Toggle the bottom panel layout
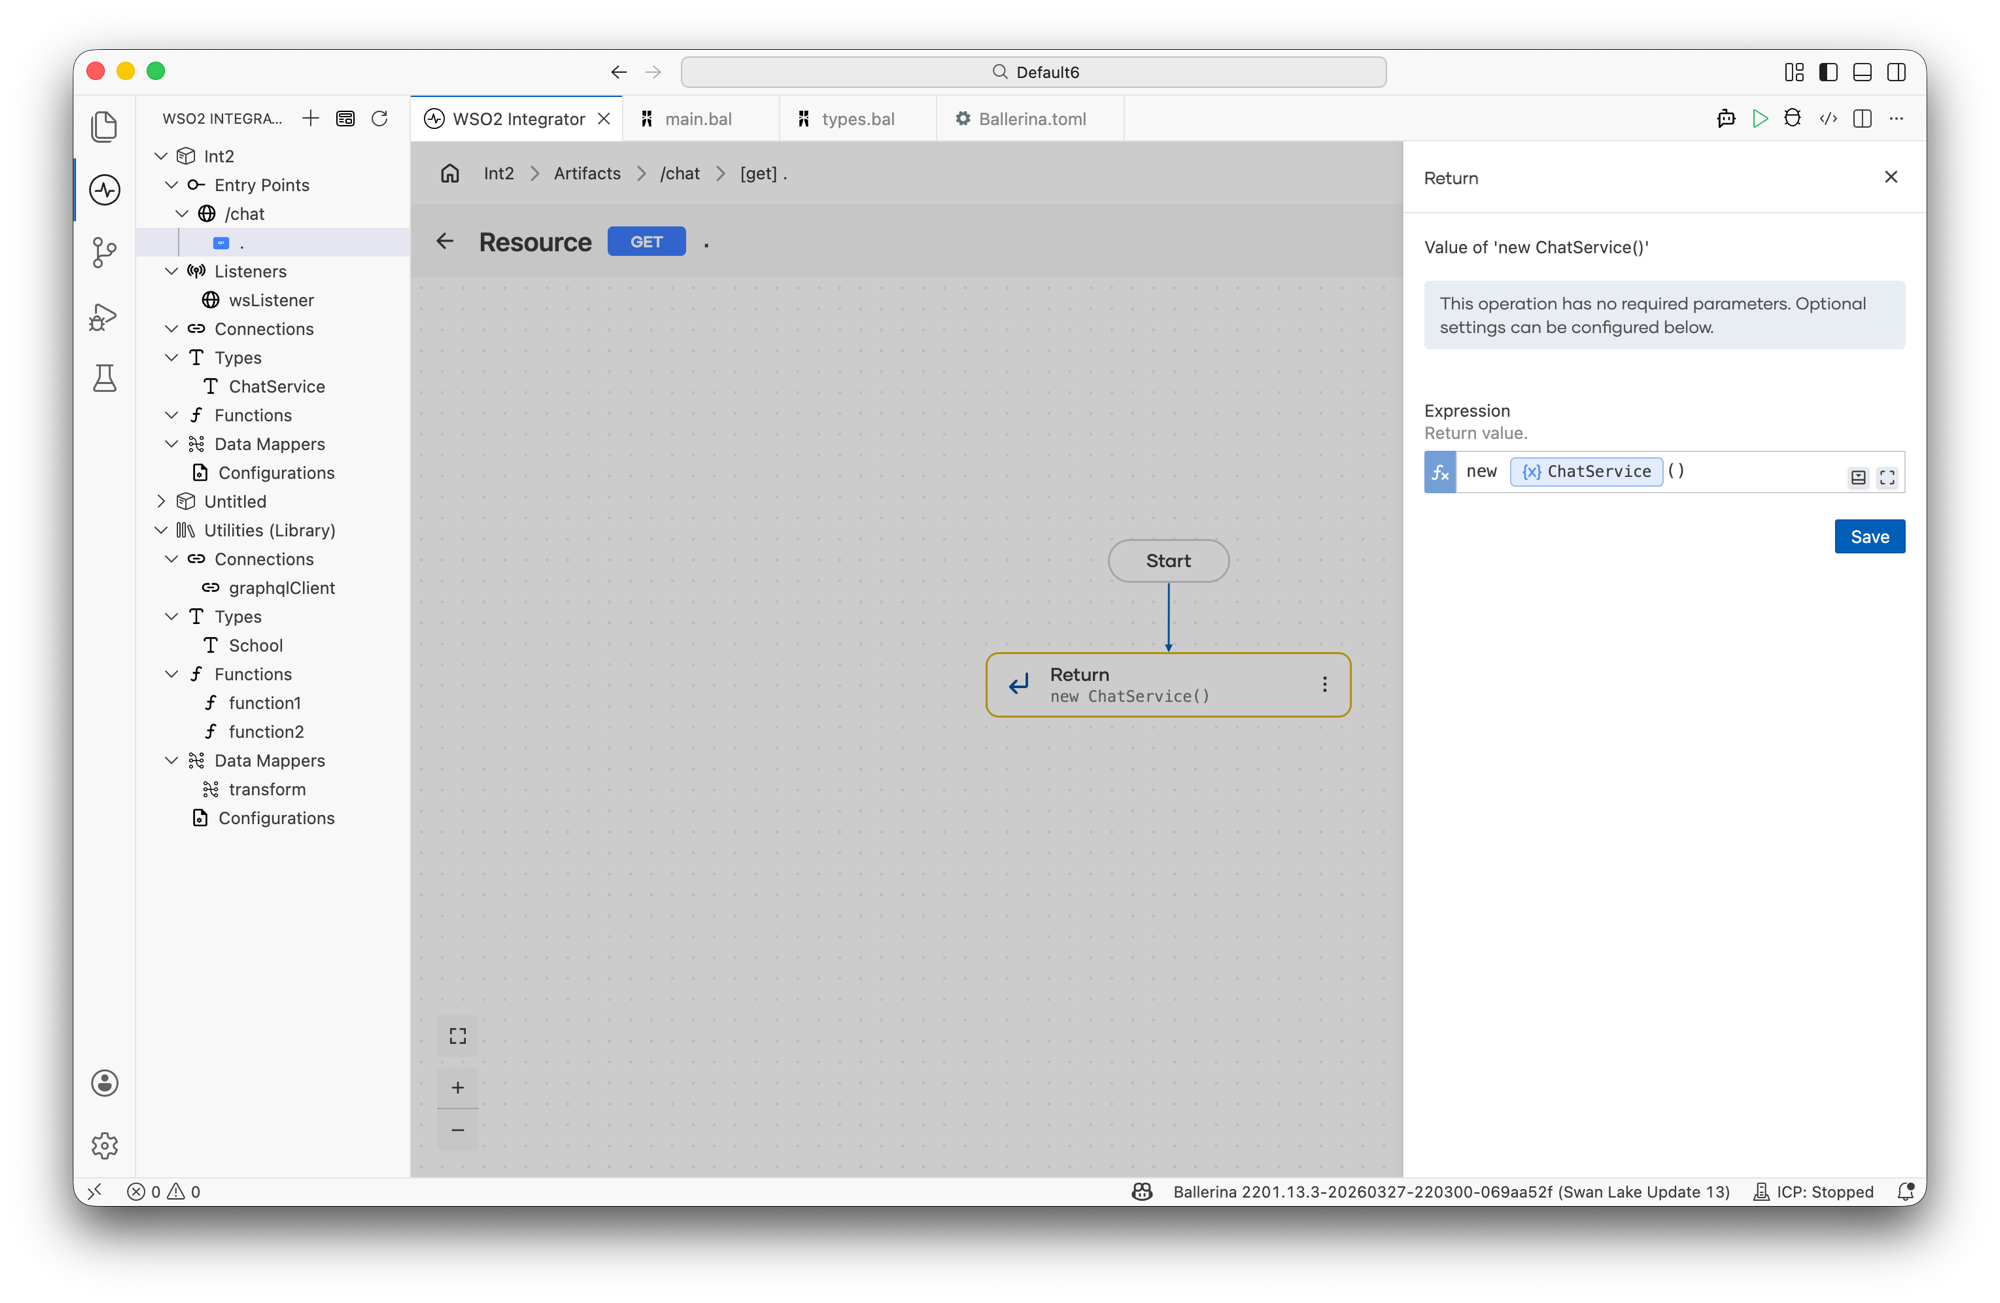 (x=1862, y=72)
